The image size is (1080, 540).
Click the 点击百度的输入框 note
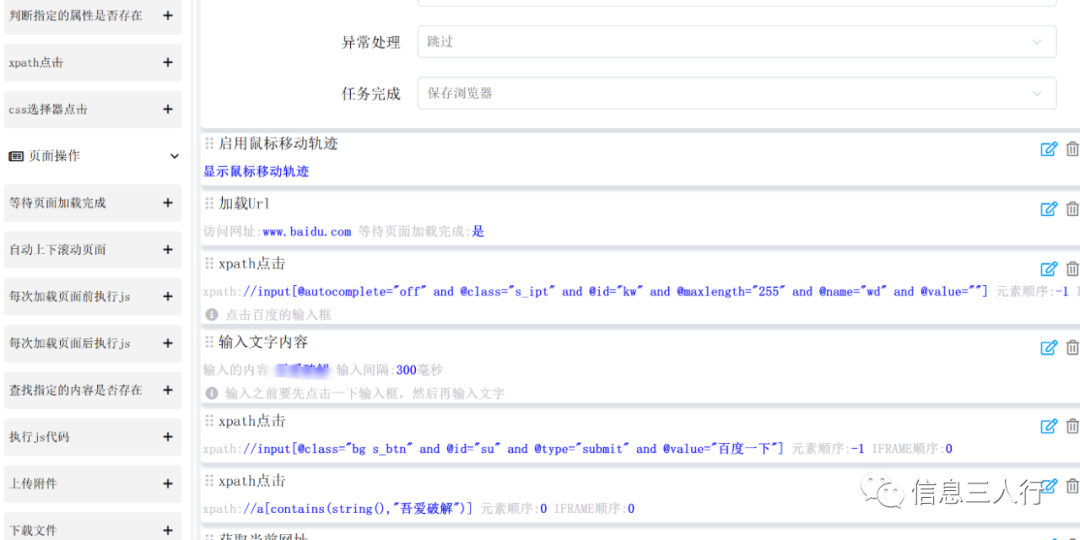coord(278,315)
